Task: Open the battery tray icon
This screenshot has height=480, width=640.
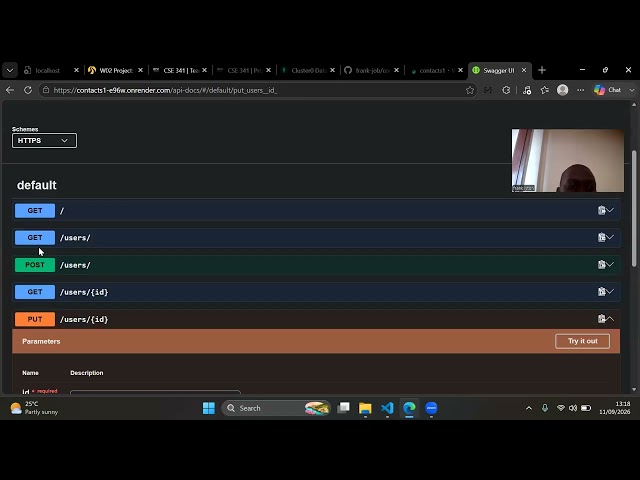Action: point(586,408)
